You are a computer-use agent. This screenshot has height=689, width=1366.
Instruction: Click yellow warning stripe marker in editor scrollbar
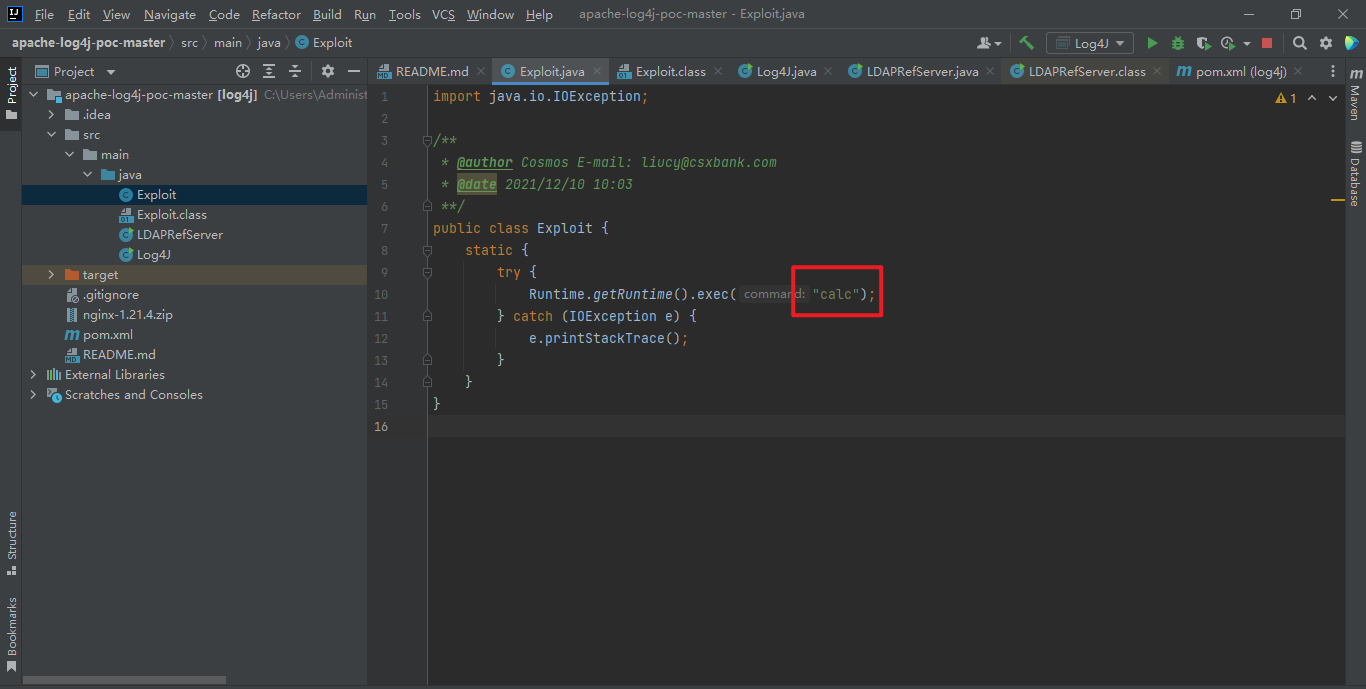click(1338, 201)
